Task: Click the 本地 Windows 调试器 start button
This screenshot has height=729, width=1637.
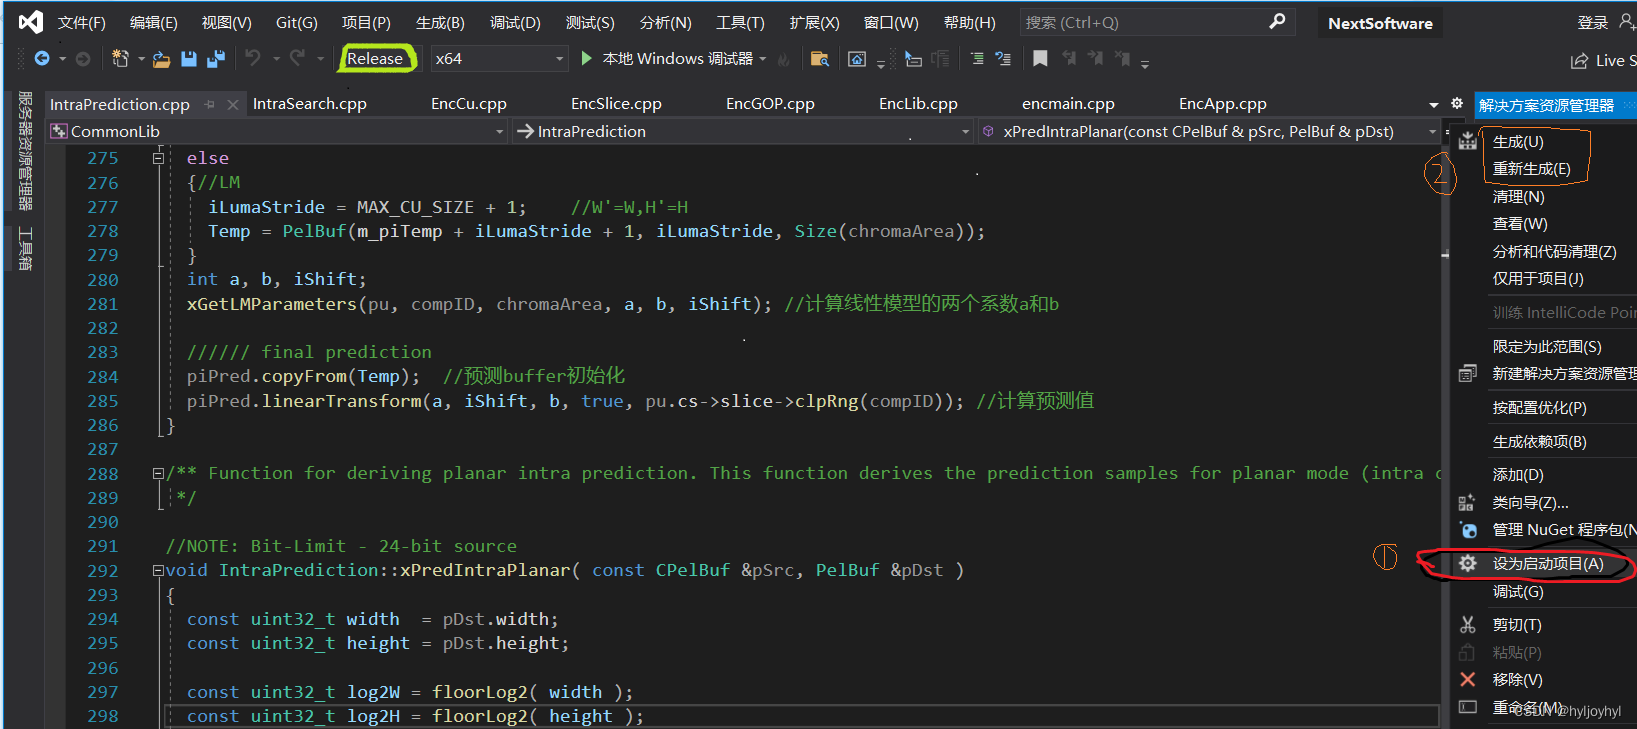Action: [667, 59]
